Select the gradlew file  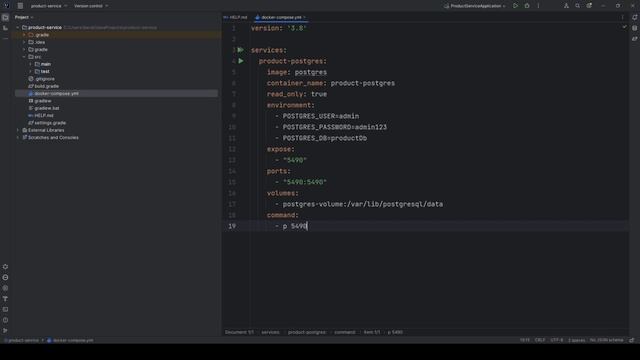click(40, 101)
